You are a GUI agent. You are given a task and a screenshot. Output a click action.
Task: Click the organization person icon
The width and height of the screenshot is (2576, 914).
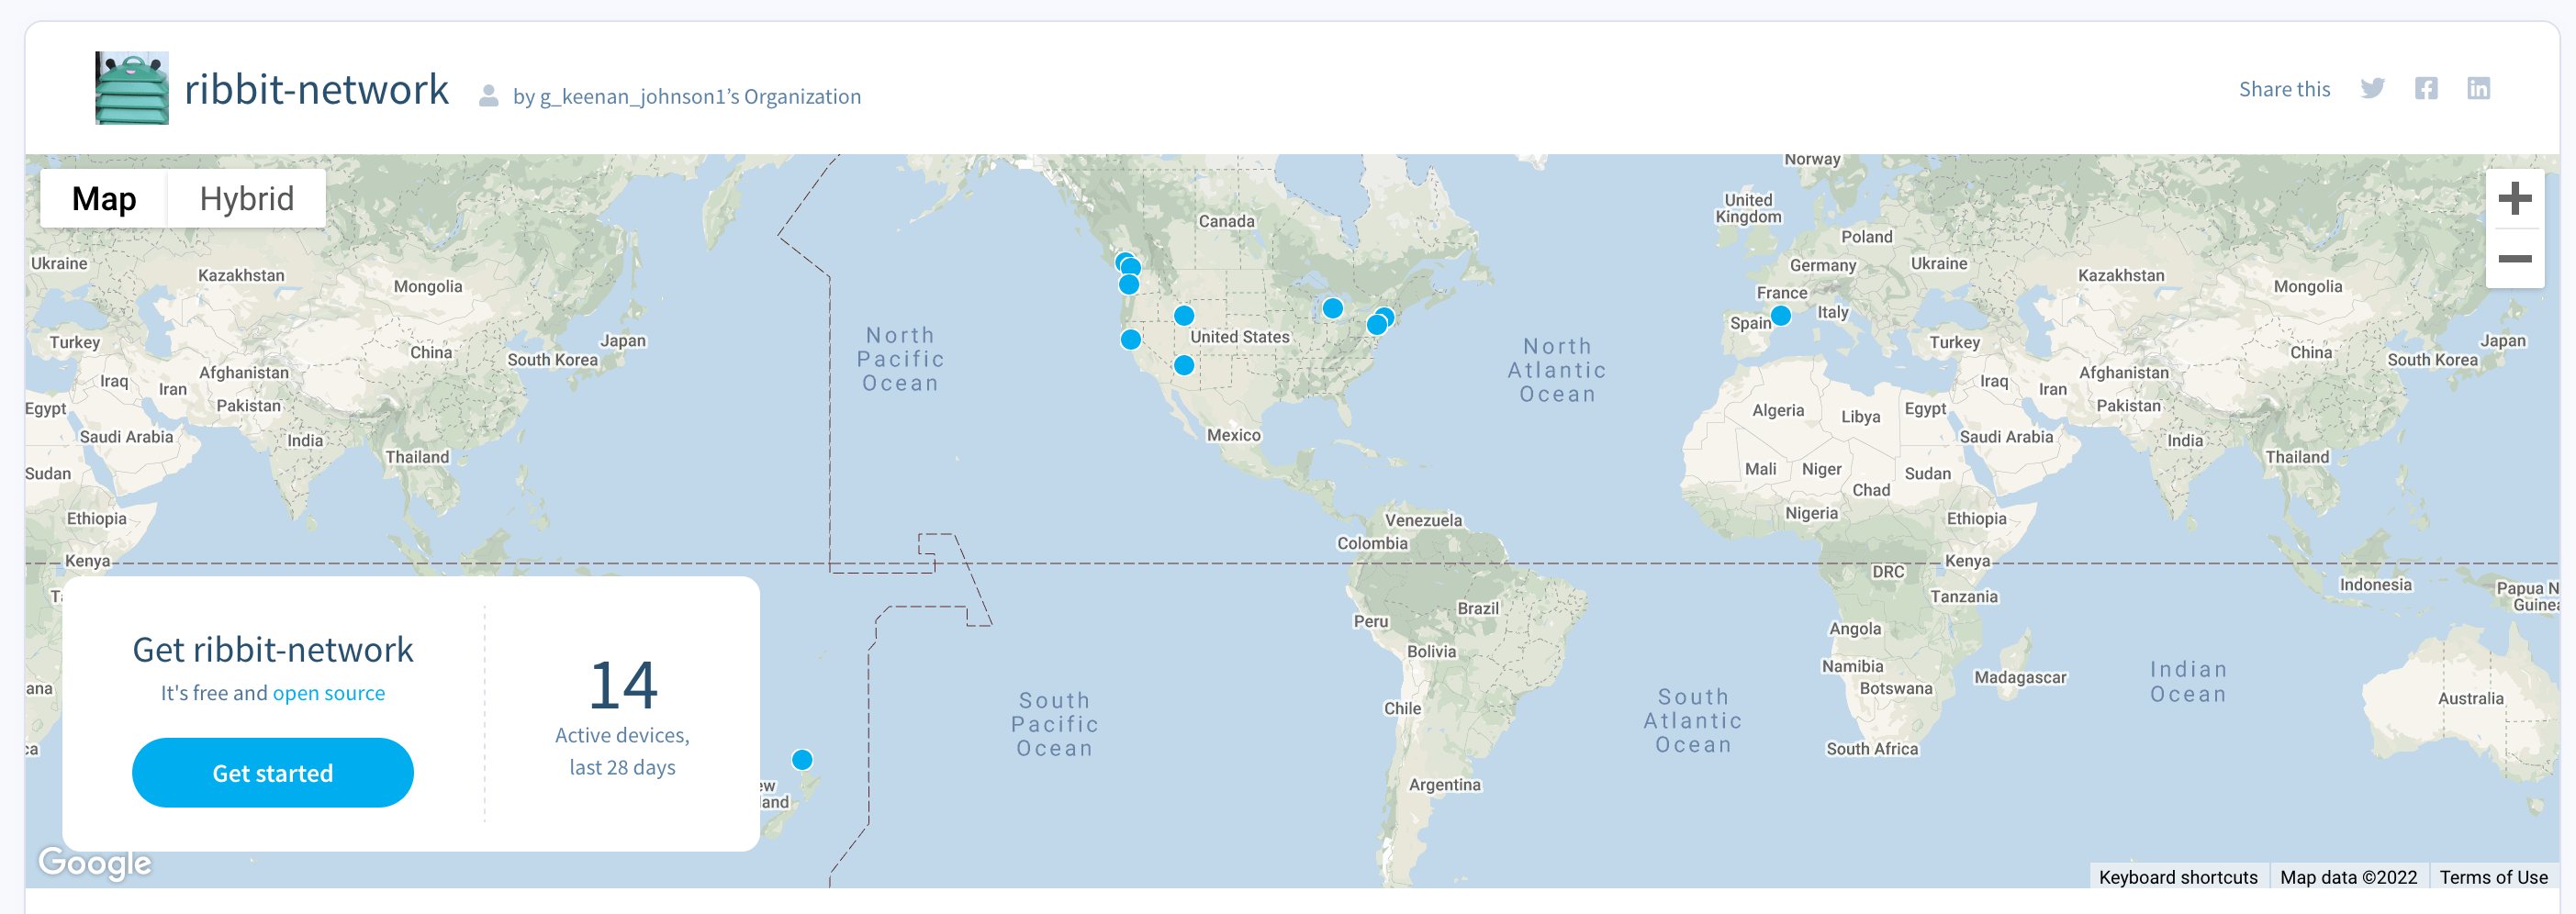[489, 96]
